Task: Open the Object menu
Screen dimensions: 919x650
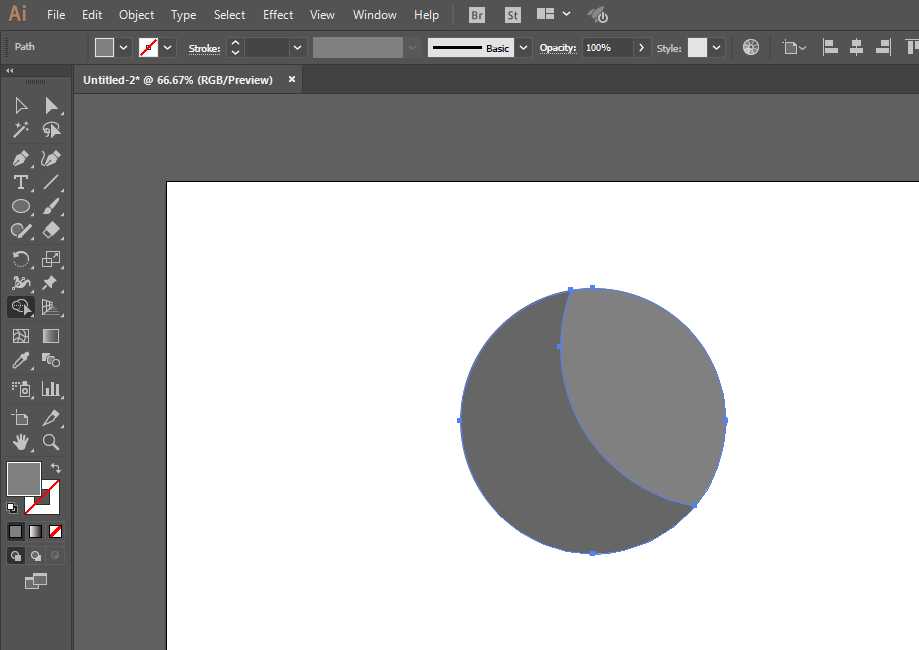Action: click(136, 15)
